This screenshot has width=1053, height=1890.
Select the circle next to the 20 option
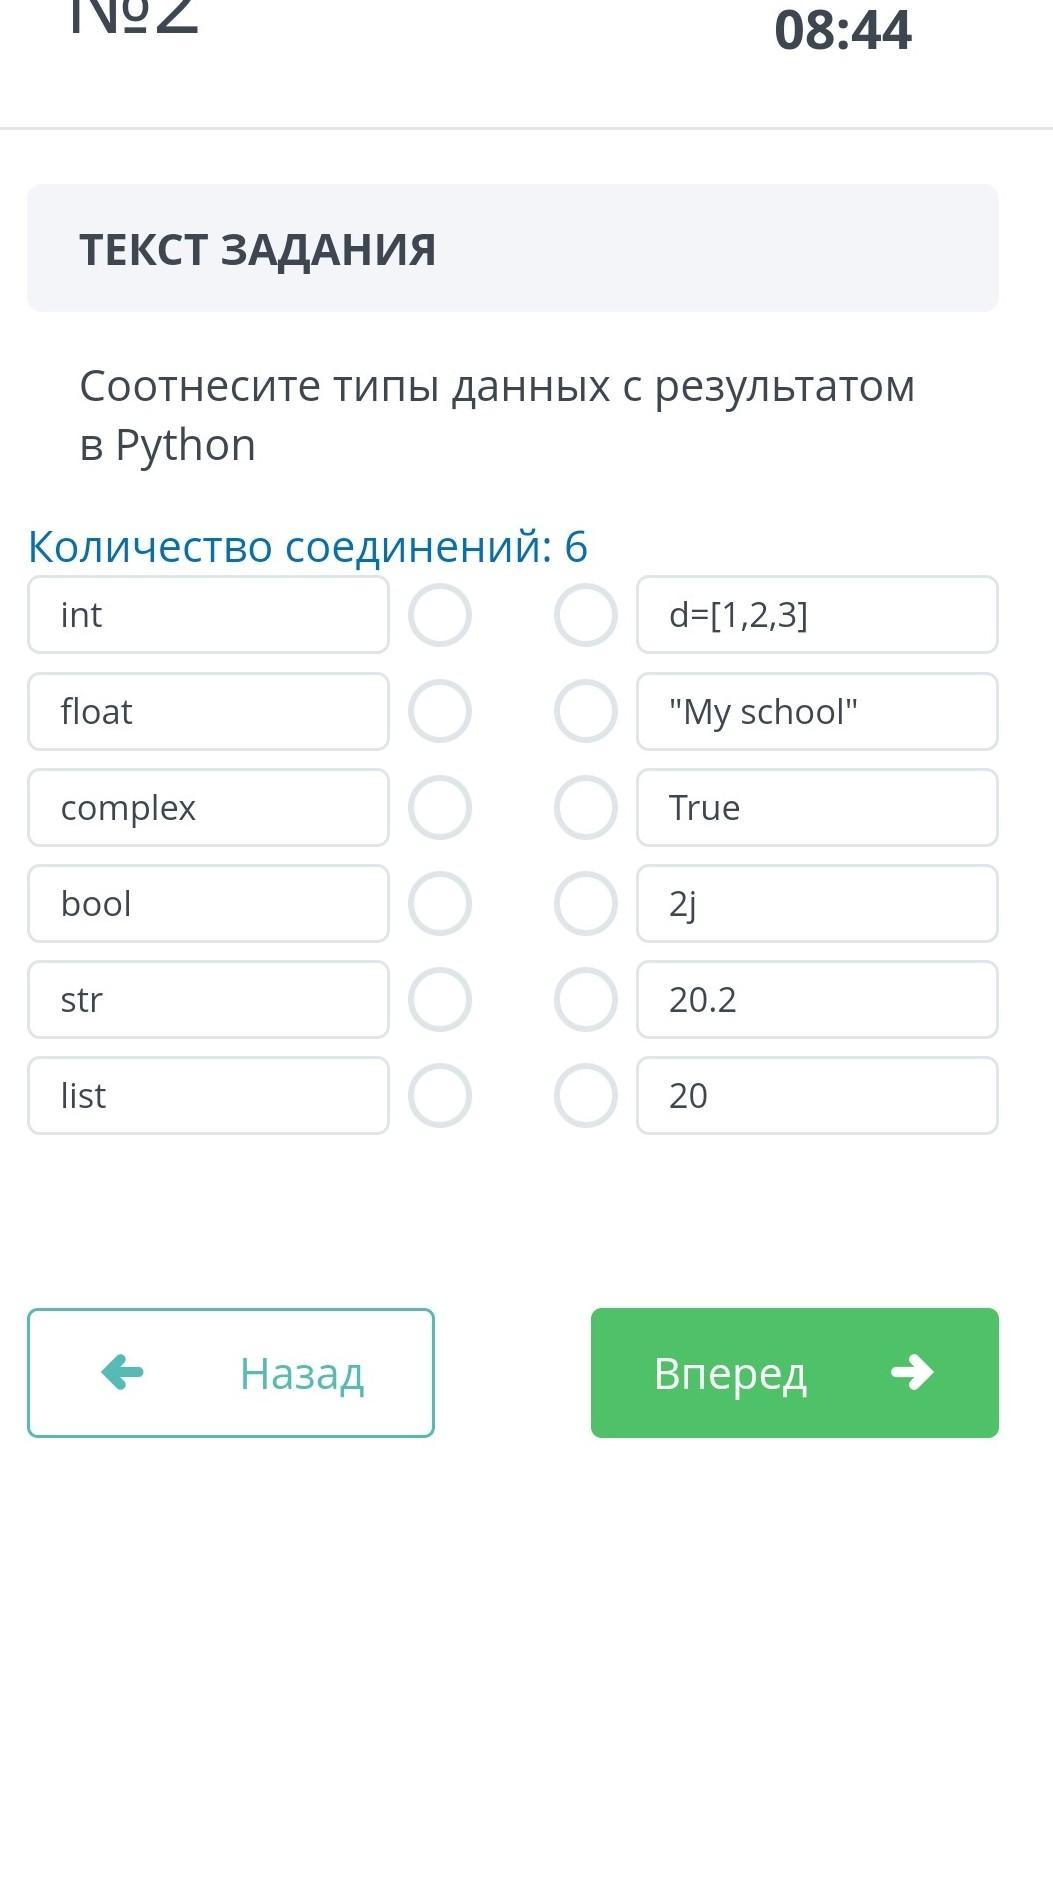click(x=586, y=1095)
